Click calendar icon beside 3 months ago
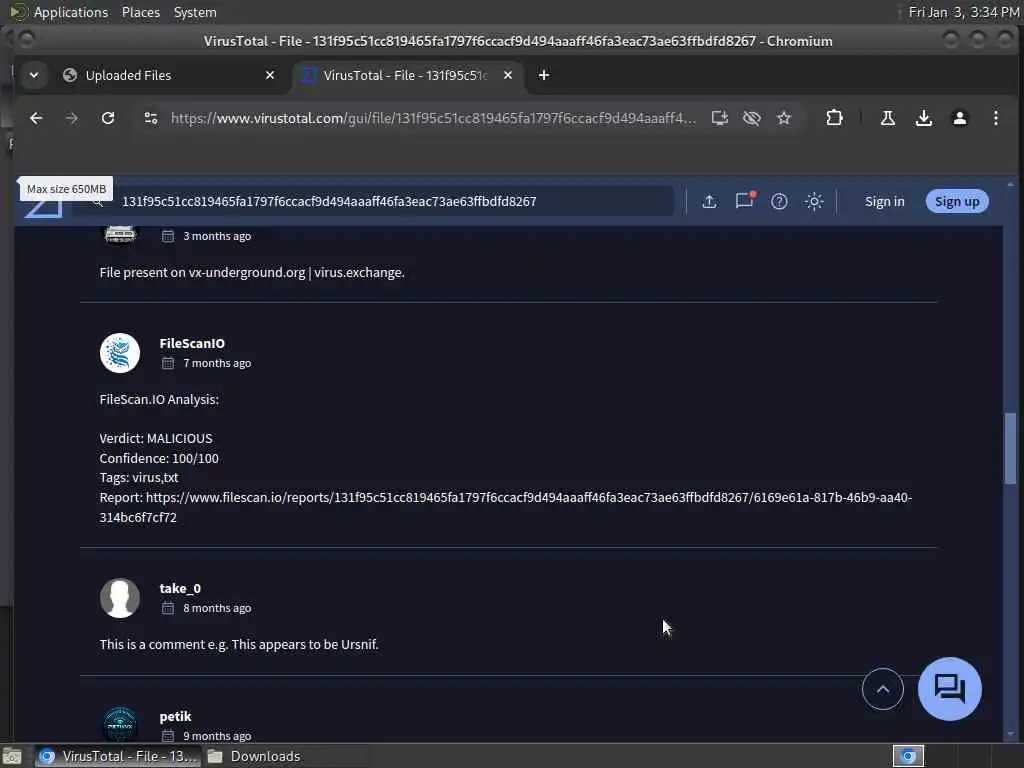Image resolution: width=1024 pixels, height=768 pixels. (x=168, y=236)
